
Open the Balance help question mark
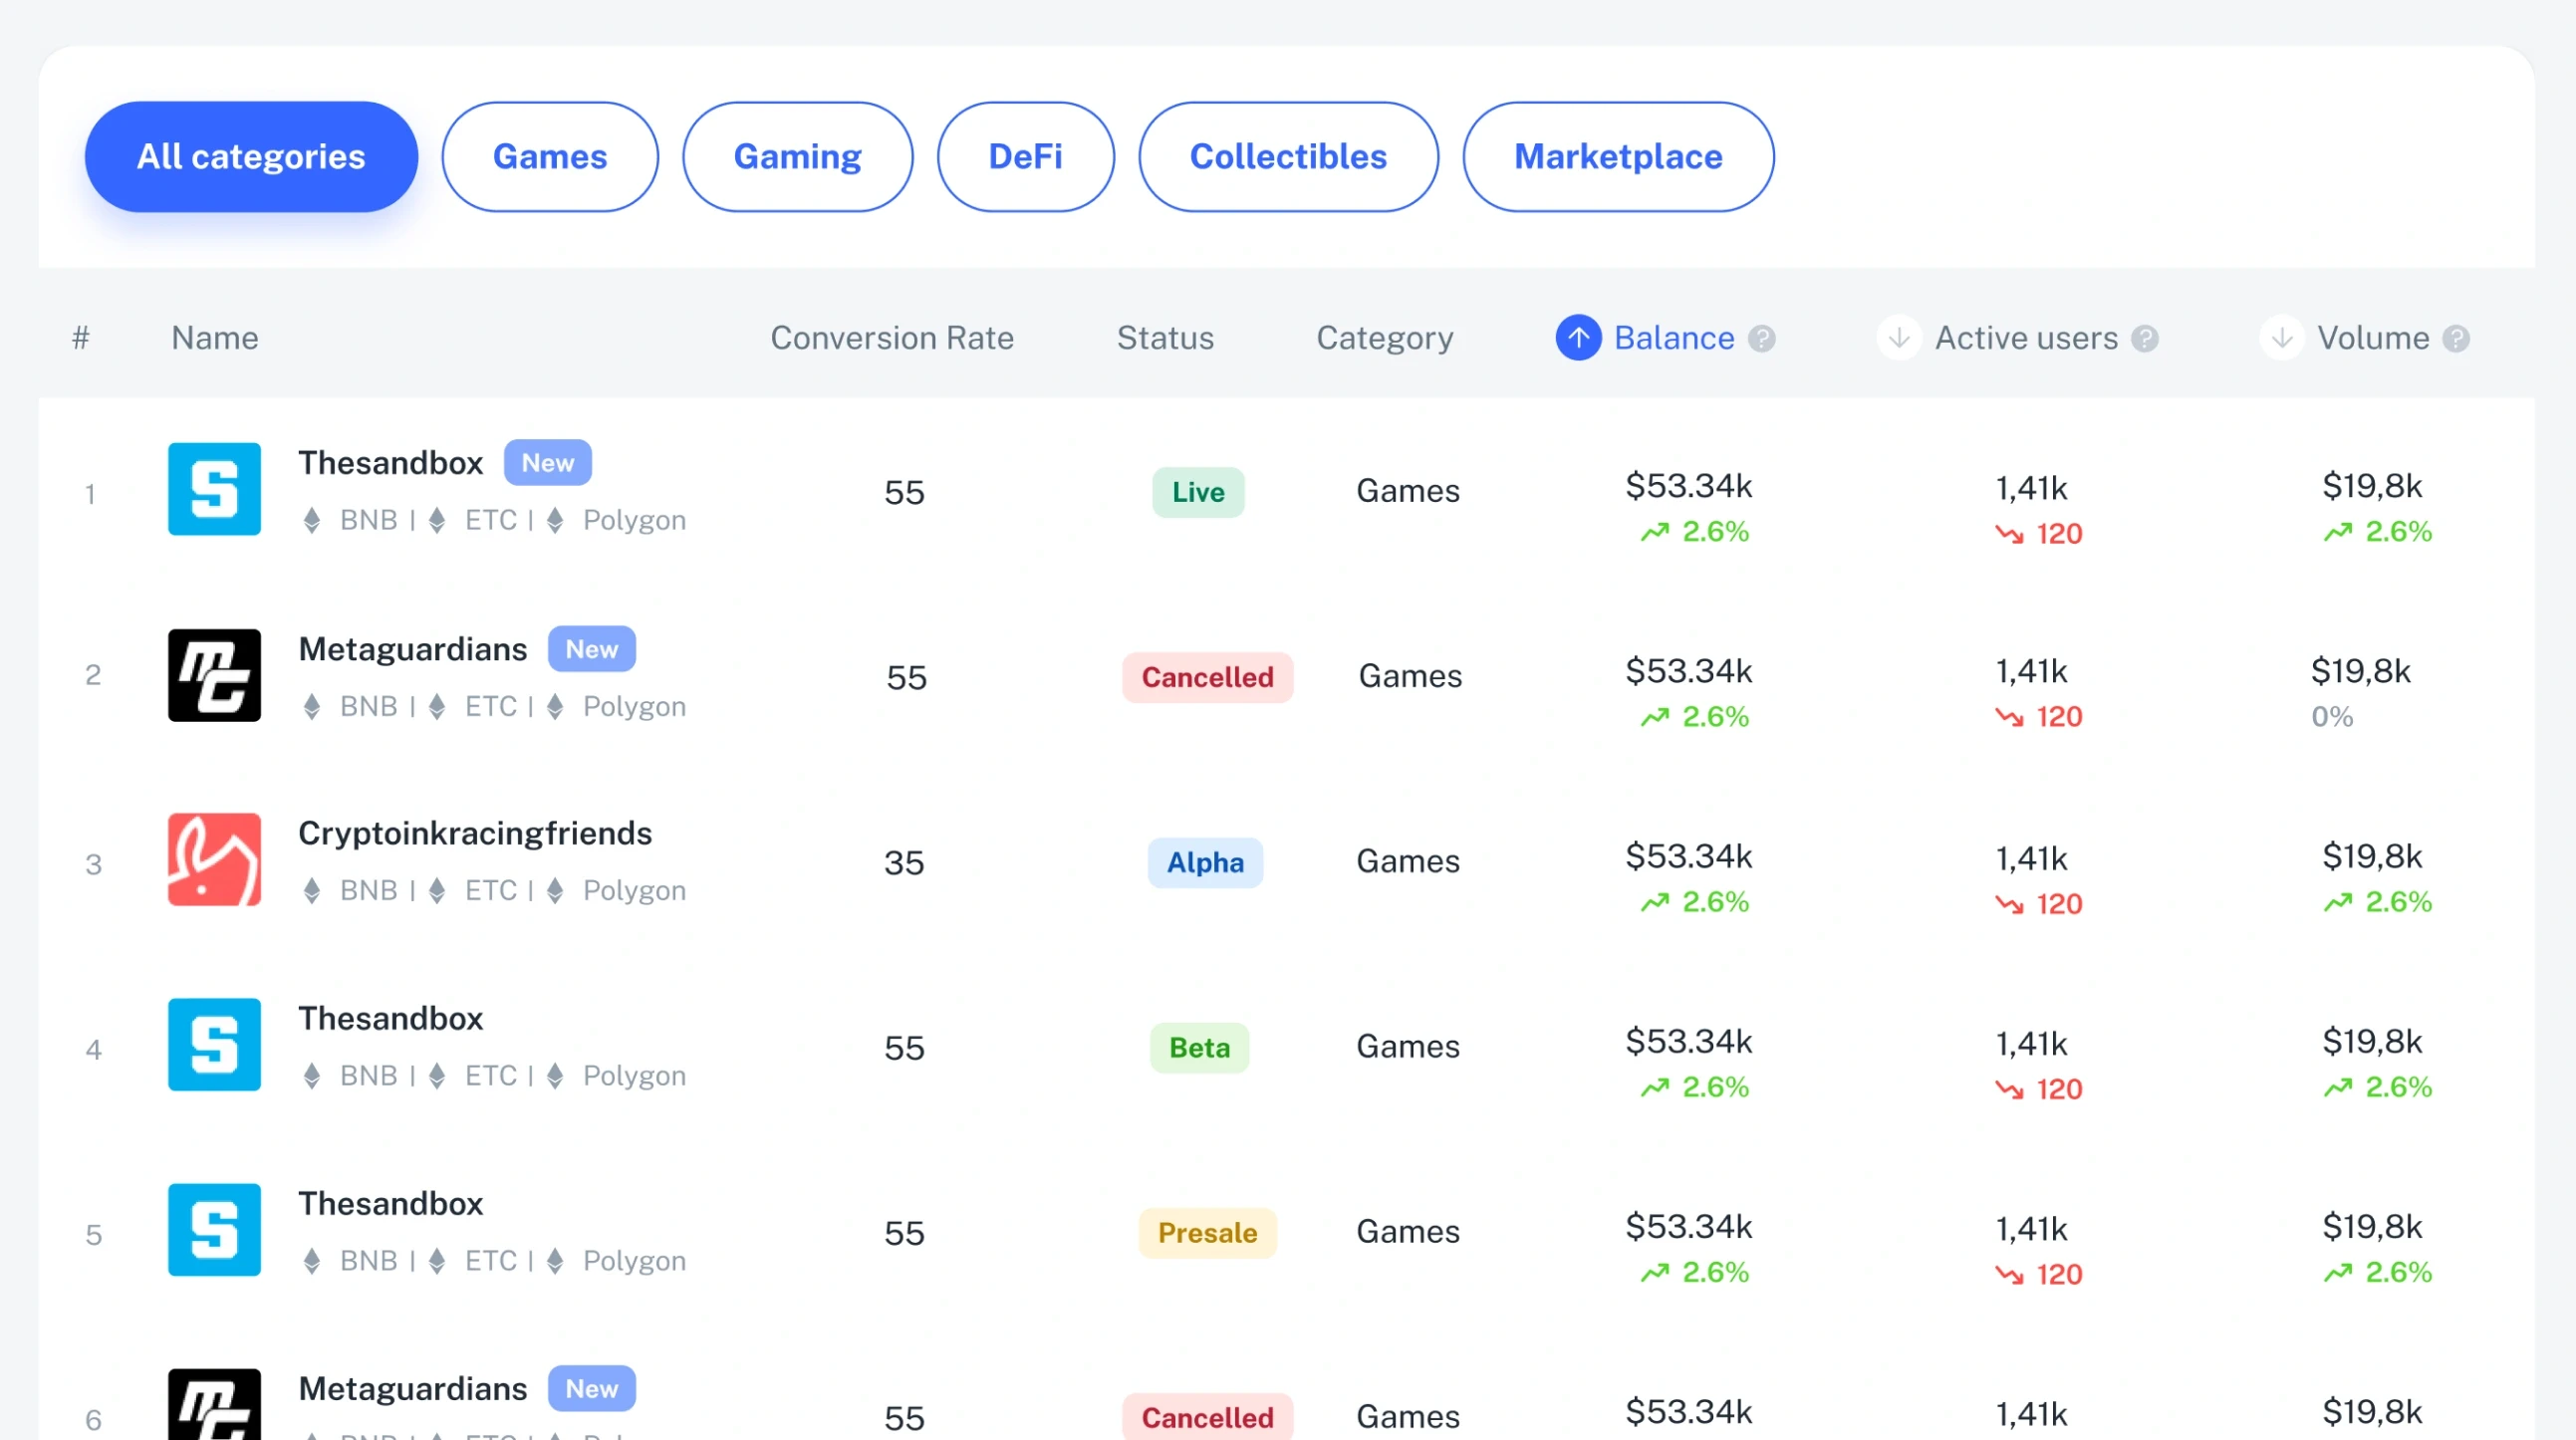coord(1762,339)
